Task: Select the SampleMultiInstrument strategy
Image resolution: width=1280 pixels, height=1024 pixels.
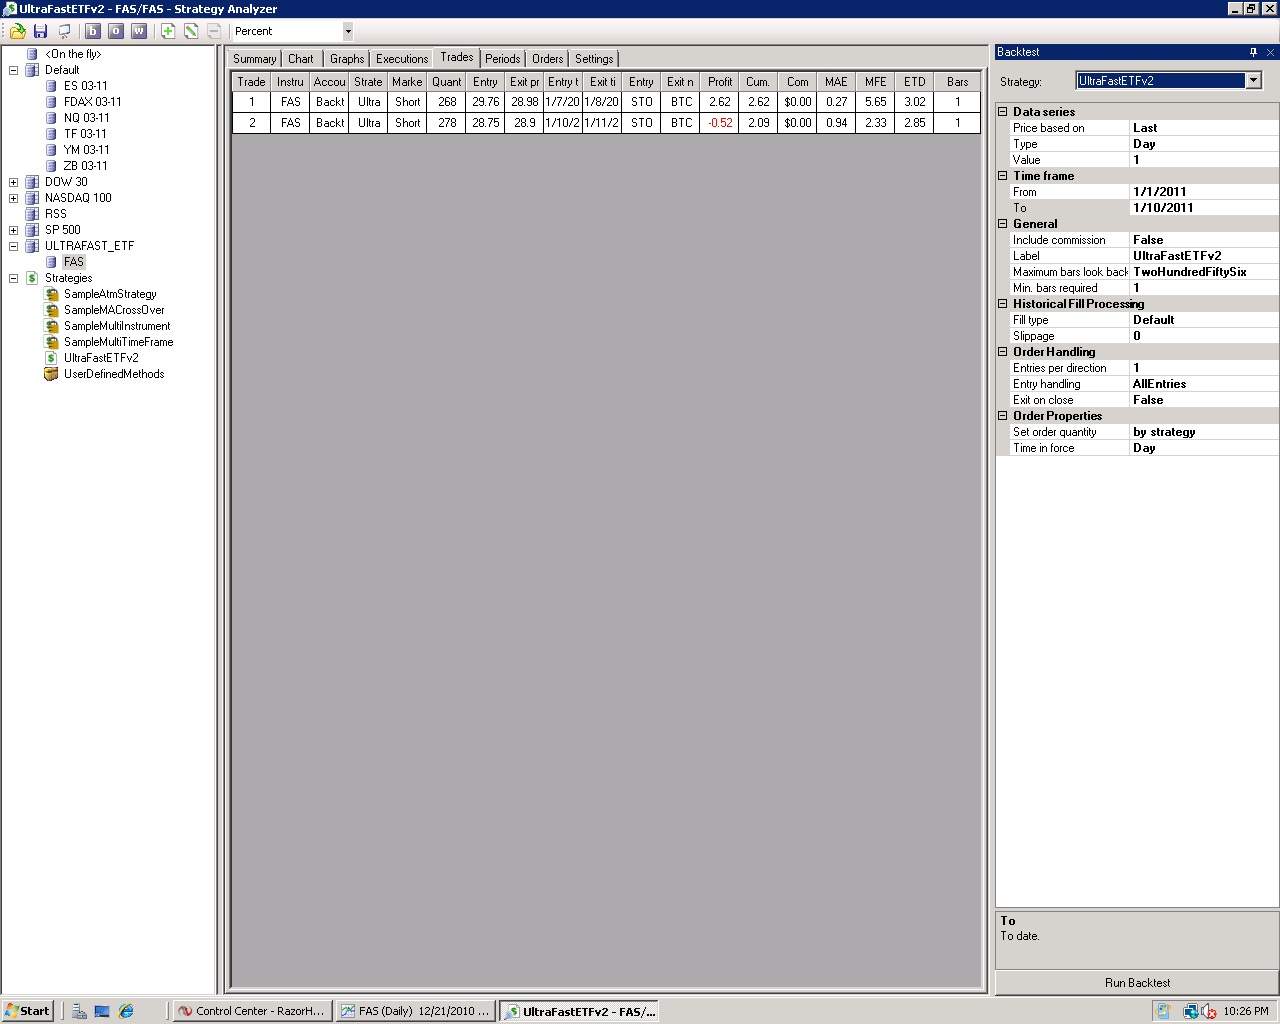Action: click(117, 326)
